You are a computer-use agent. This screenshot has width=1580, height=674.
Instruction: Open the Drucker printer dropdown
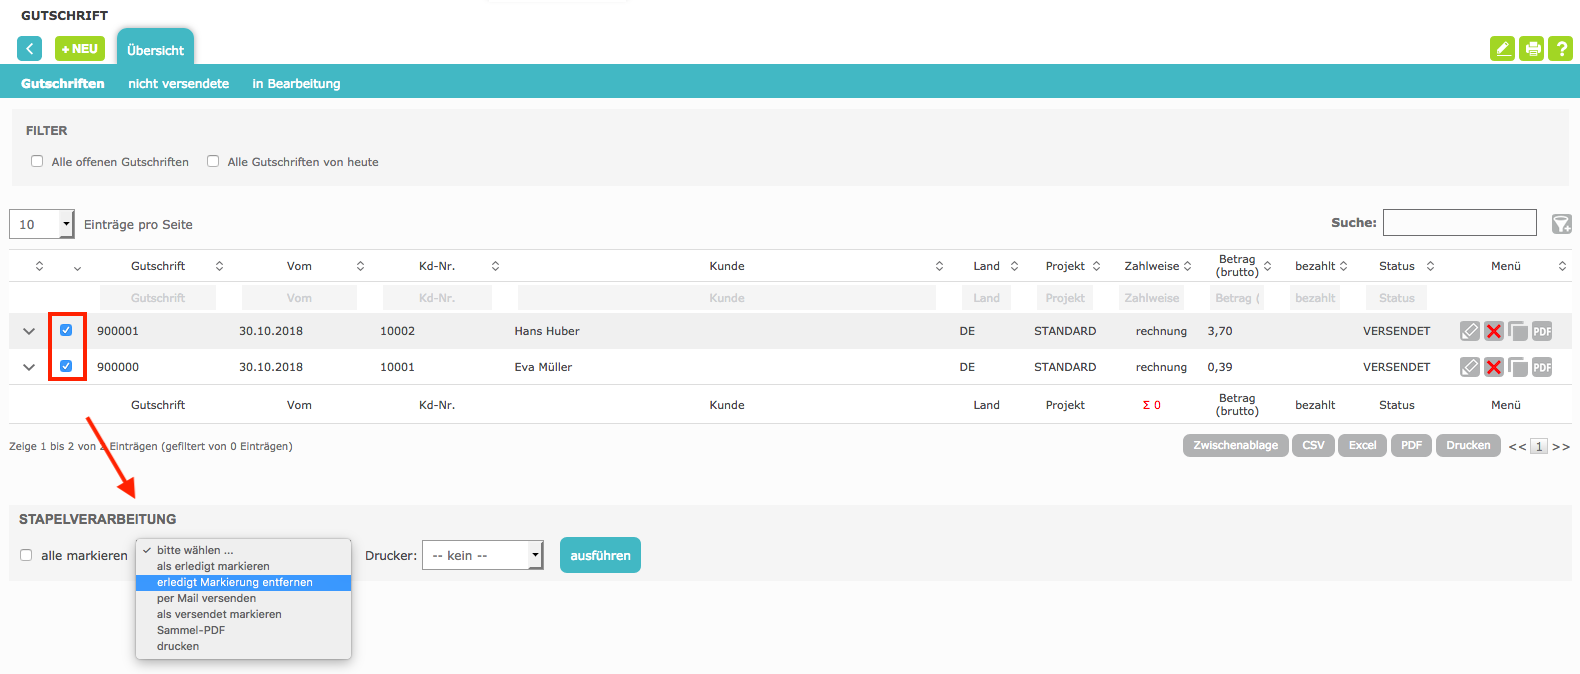coord(482,555)
